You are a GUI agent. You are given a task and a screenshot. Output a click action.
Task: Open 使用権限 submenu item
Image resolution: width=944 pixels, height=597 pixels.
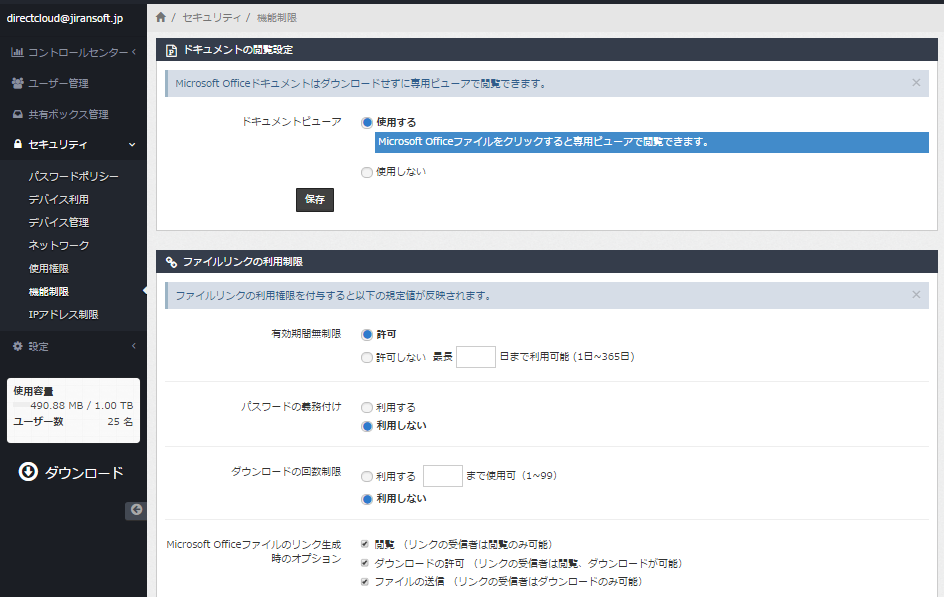pos(49,268)
